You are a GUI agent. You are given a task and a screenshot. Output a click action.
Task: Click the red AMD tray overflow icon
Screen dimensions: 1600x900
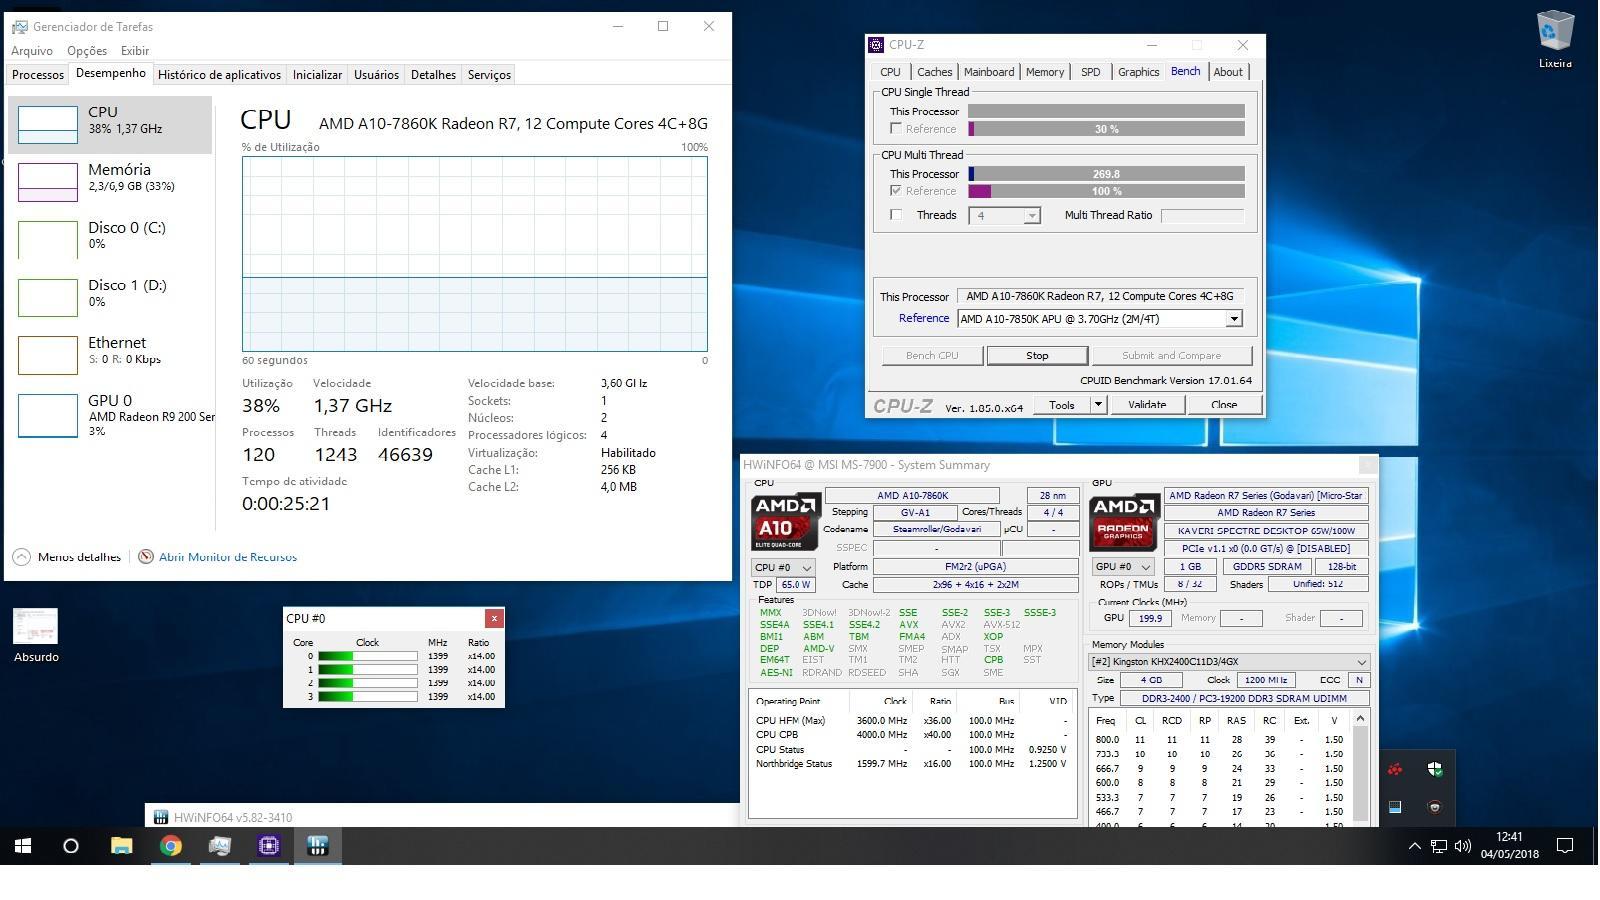[1395, 769]
